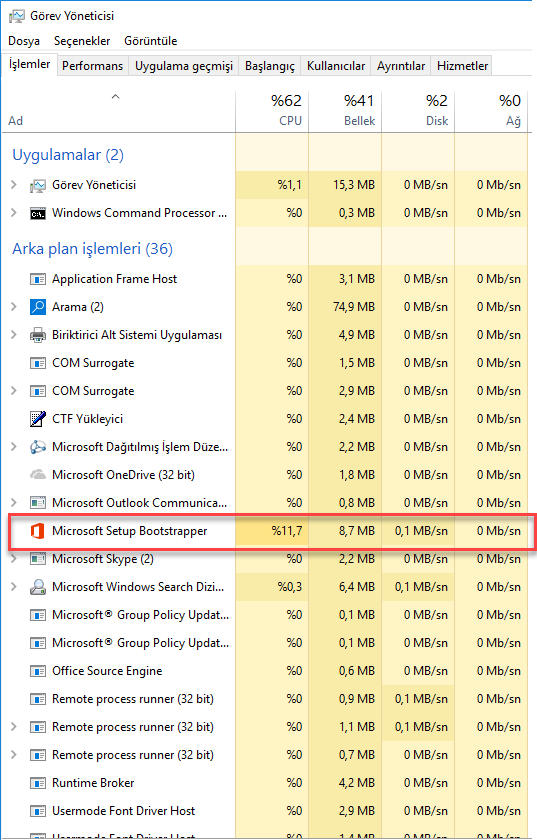Open the Hizmetler tab

tap(463, 66)
